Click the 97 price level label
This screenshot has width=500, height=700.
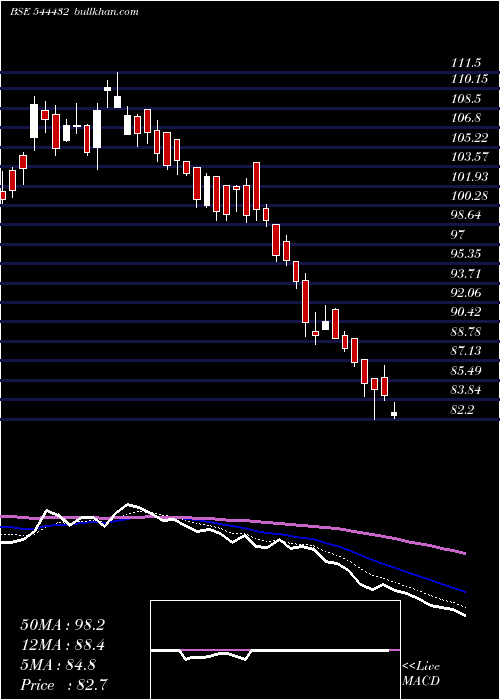(458, 234)
